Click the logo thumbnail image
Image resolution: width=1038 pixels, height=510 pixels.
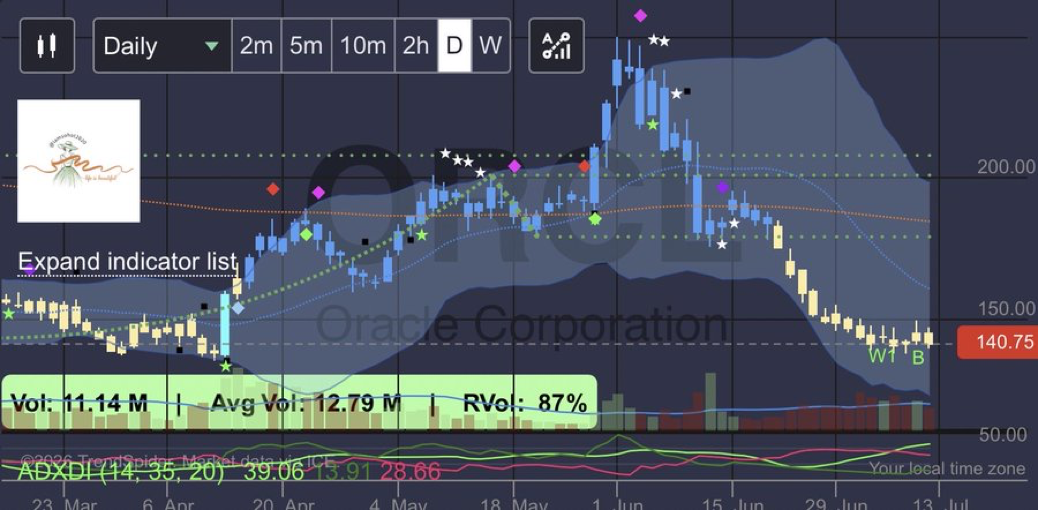click(x=78, y=161)
